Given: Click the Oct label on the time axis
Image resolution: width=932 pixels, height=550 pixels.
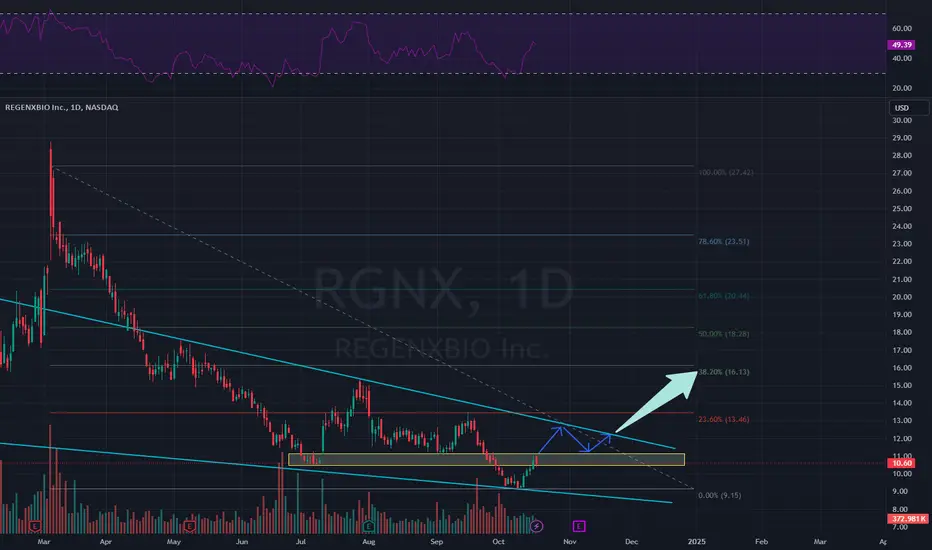Looking at the screenshot, I should [499, 542].
